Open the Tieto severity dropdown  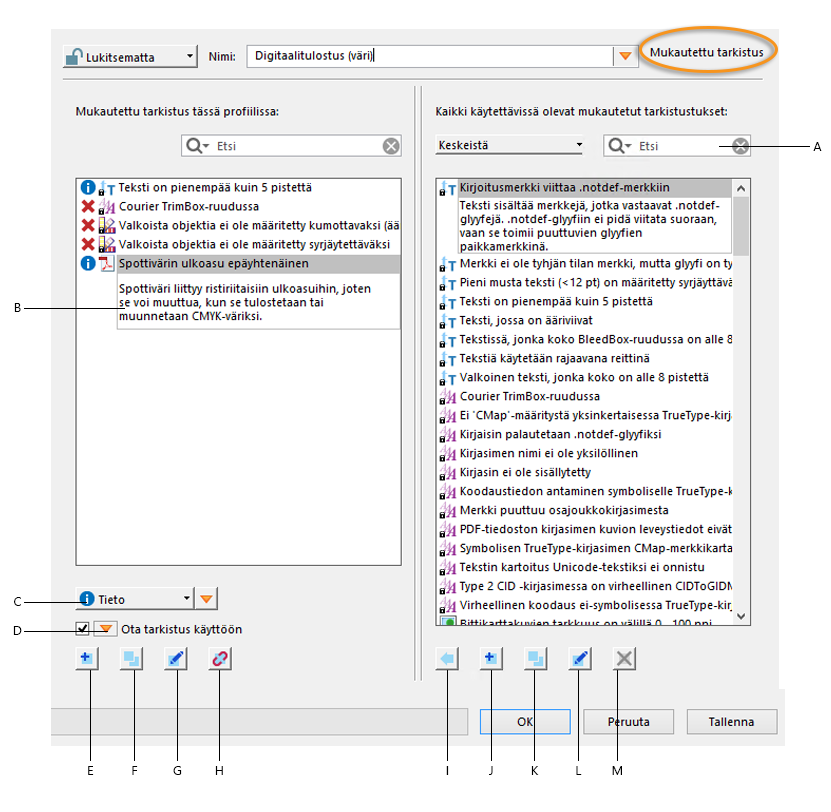[135, 599]
